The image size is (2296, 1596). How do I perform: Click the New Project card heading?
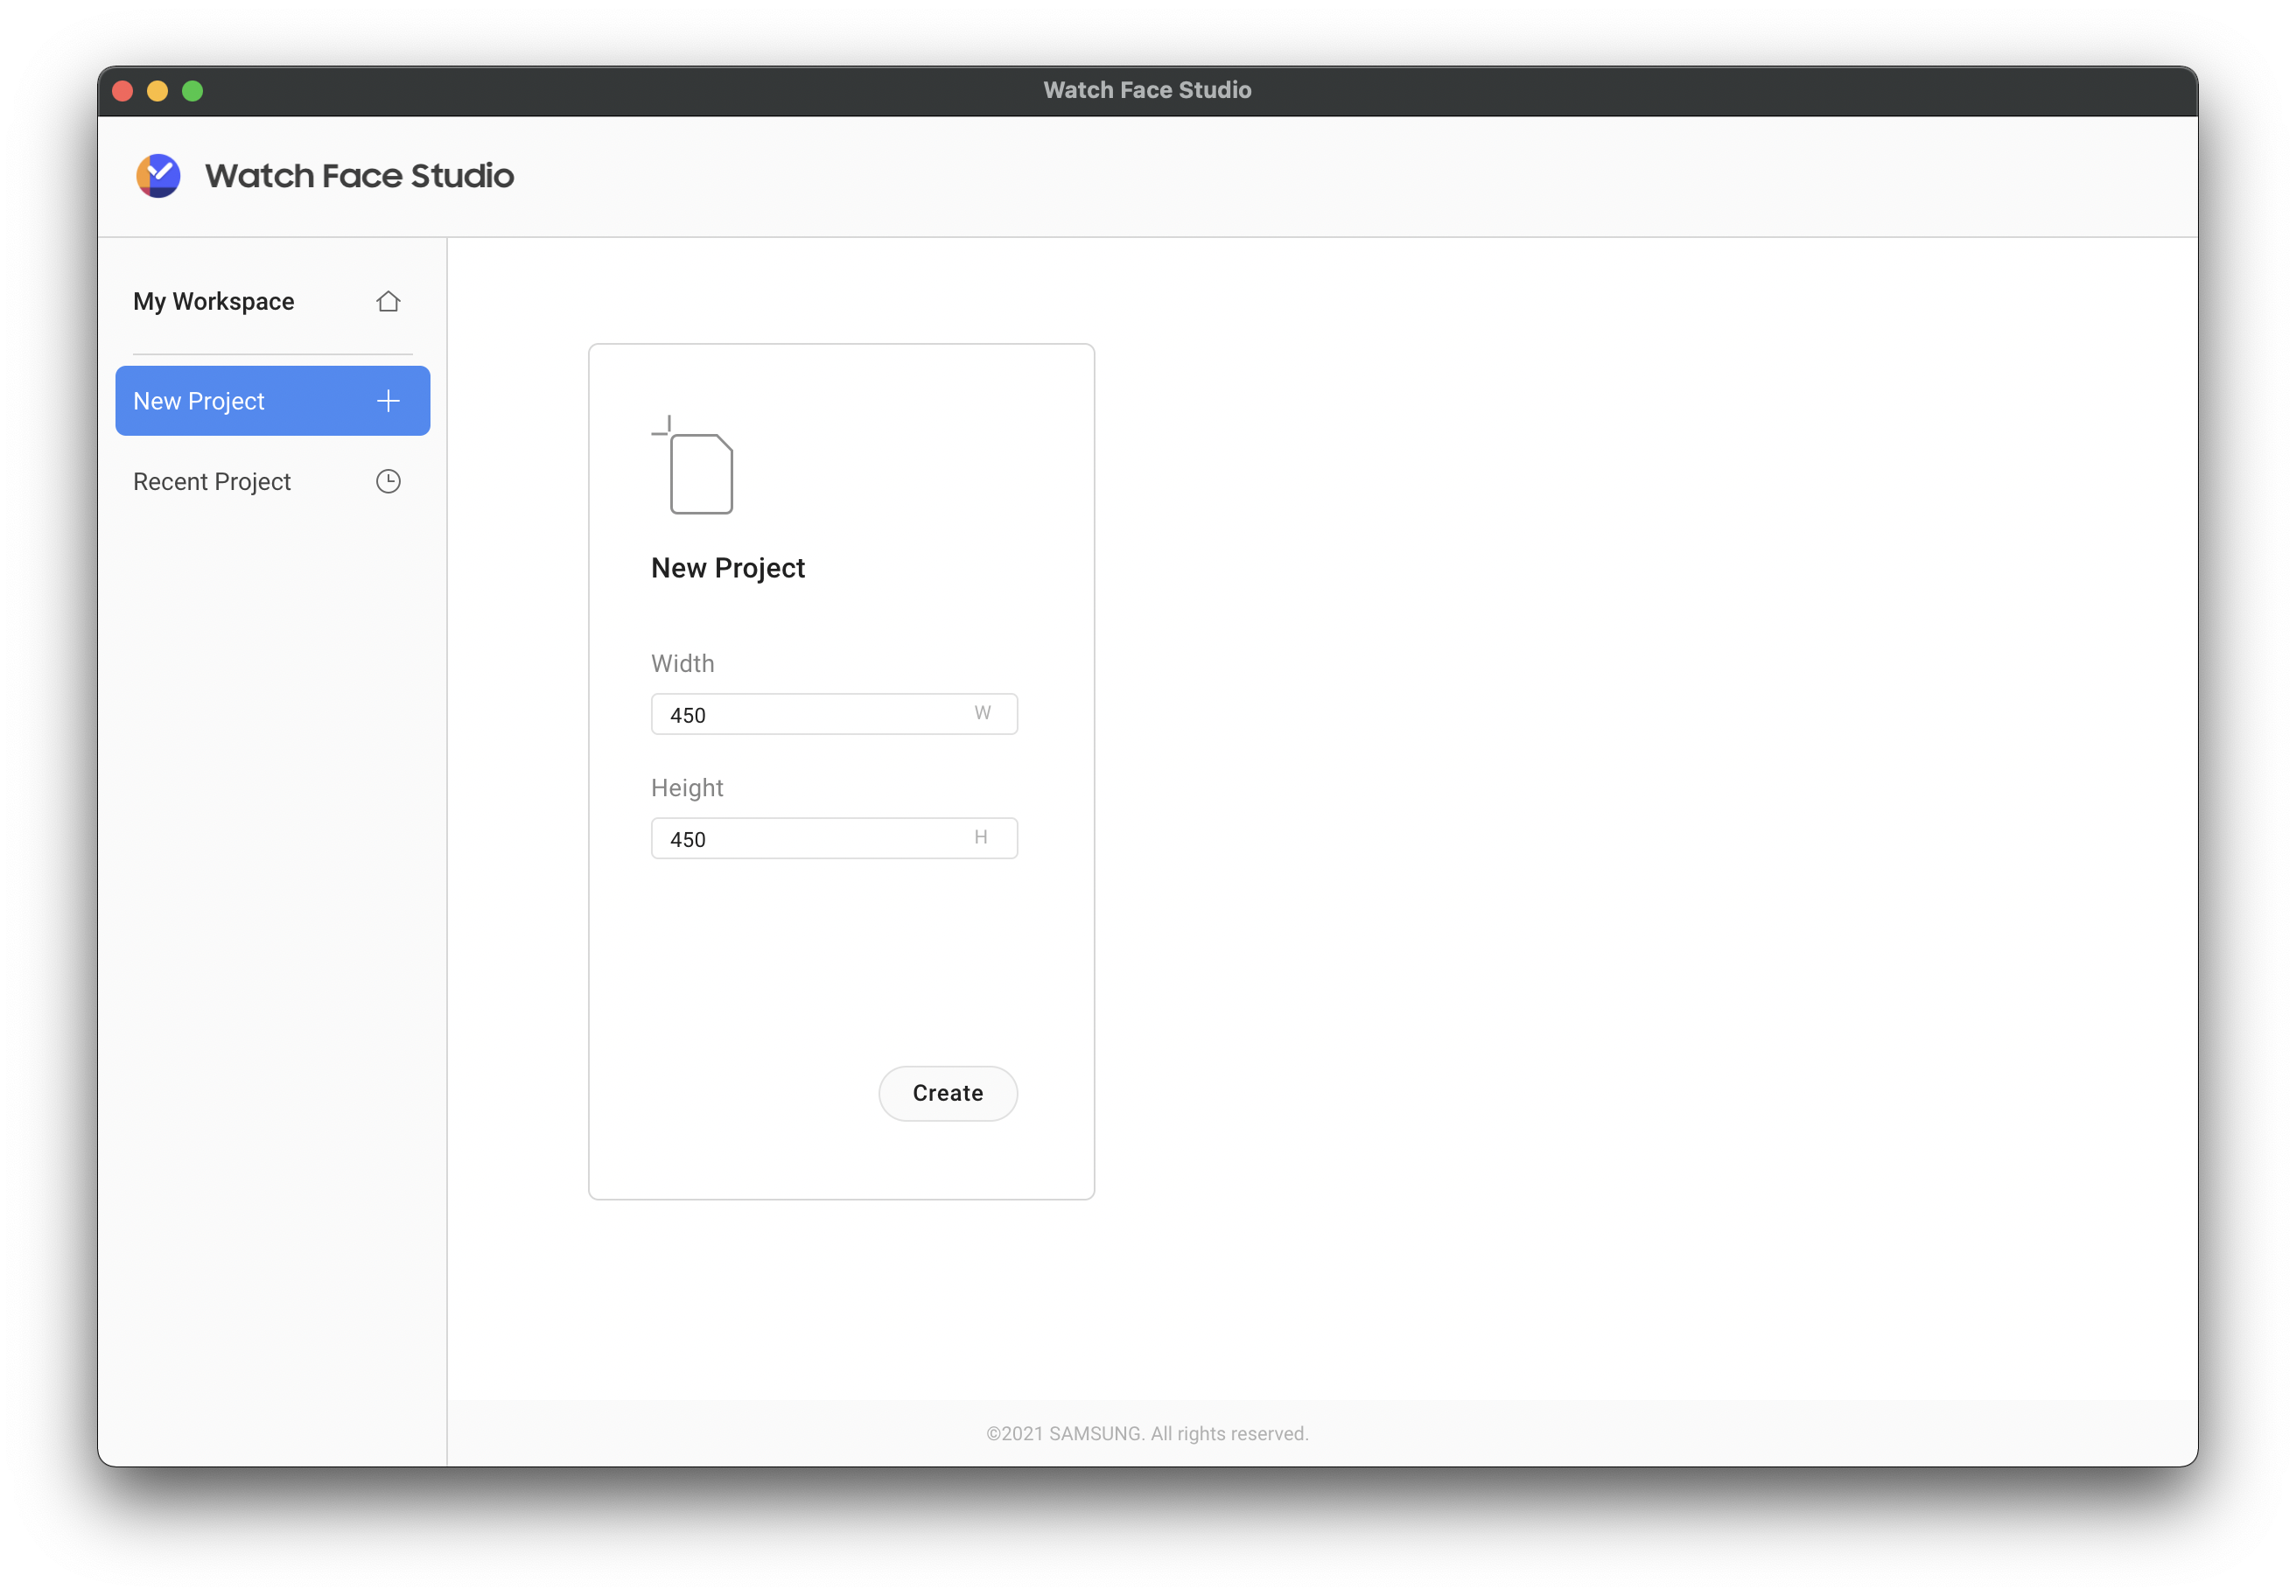[x=728, y=568]
